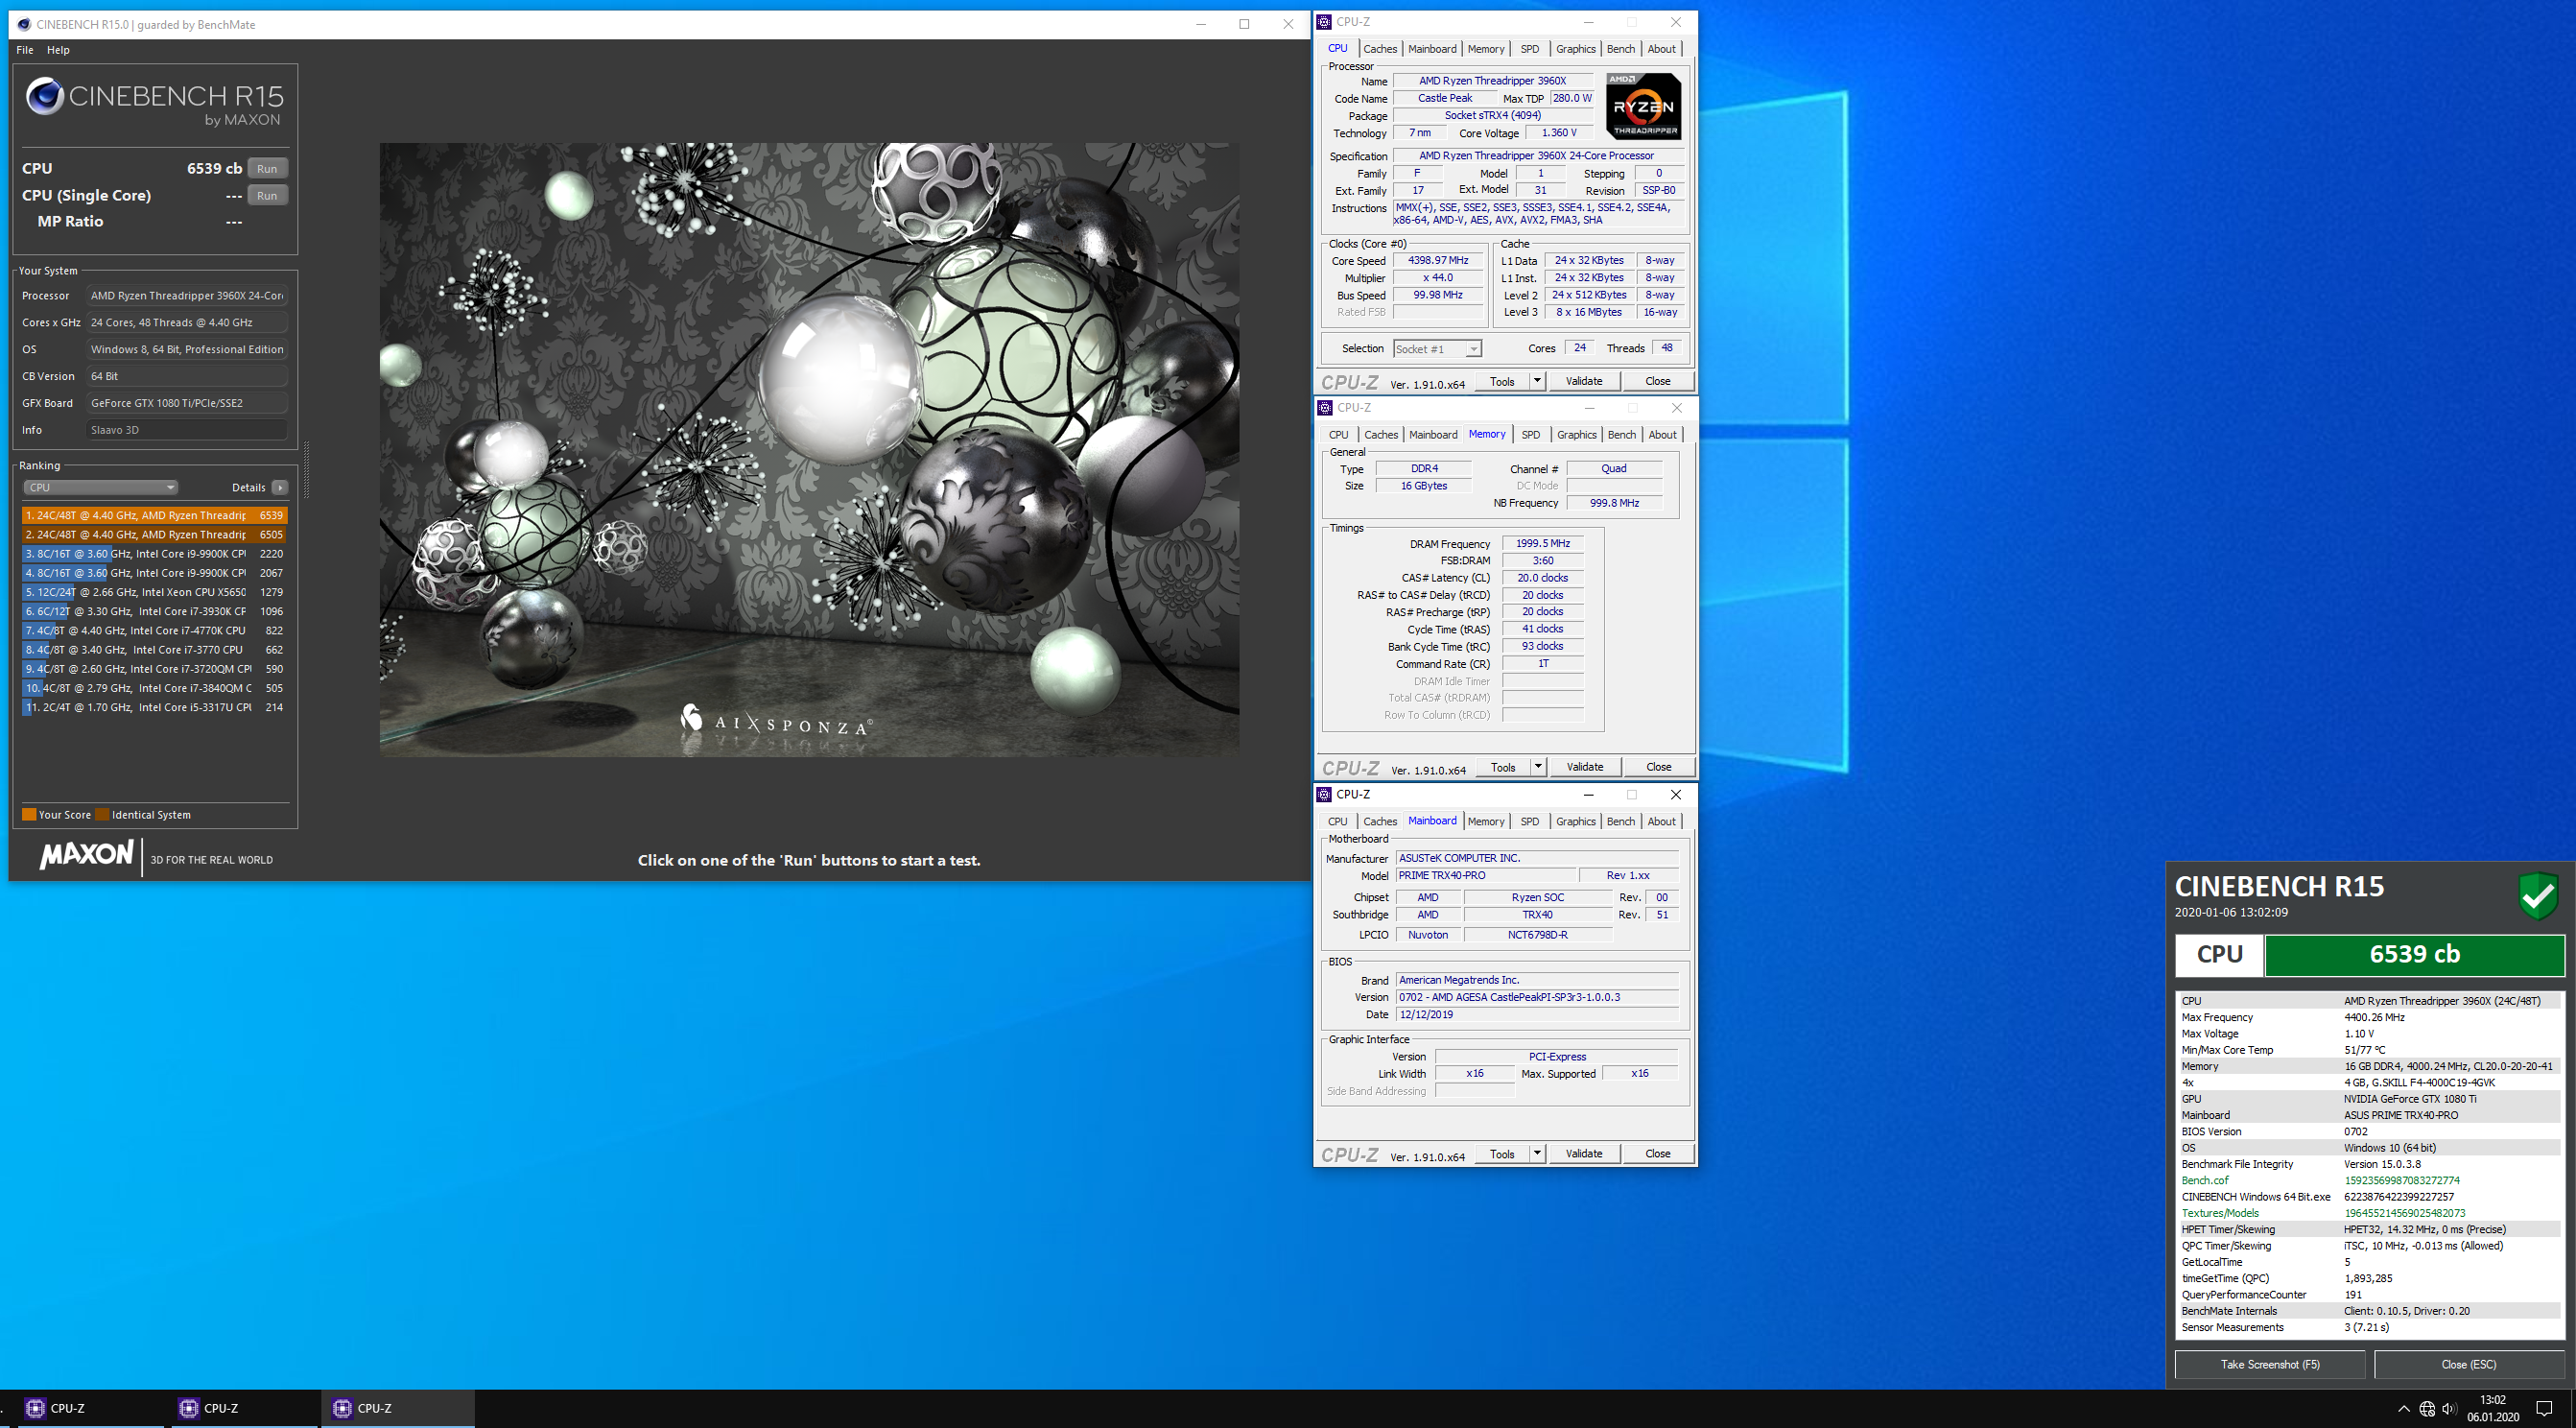Click the Cinebench R15 logo icon
2576x1428 pixels.
click(44, 97)
